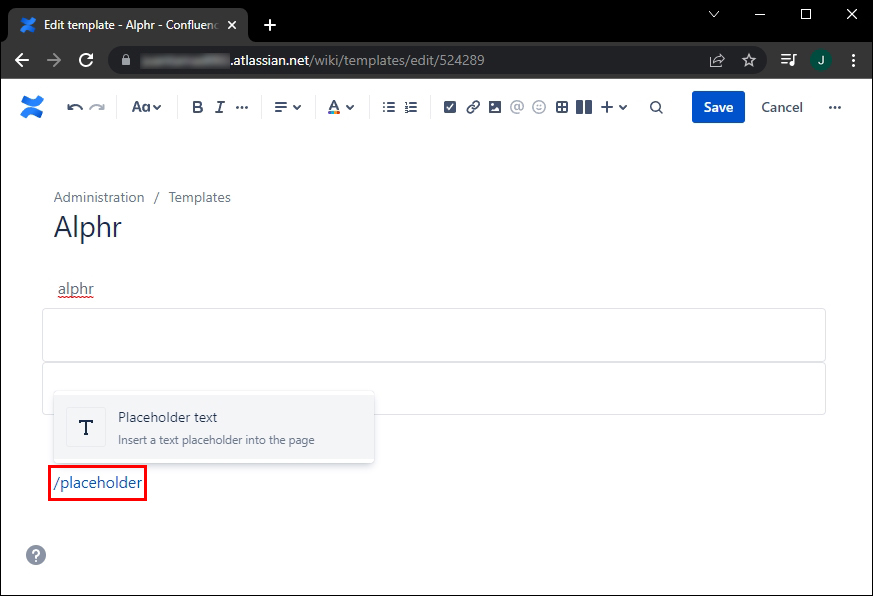
Task: Click the /placeholder typed command
Action: click(97, 482)
